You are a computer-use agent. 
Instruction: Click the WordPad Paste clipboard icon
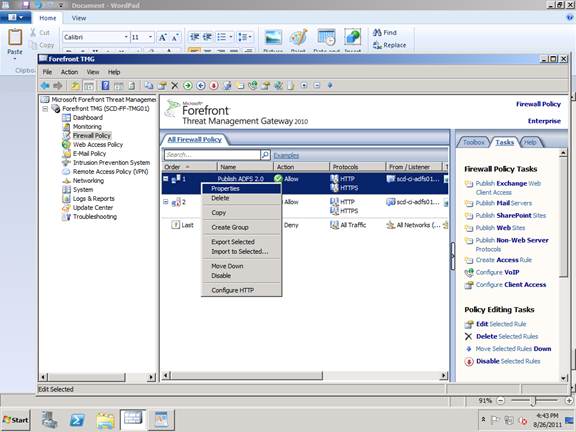point(15,37)
